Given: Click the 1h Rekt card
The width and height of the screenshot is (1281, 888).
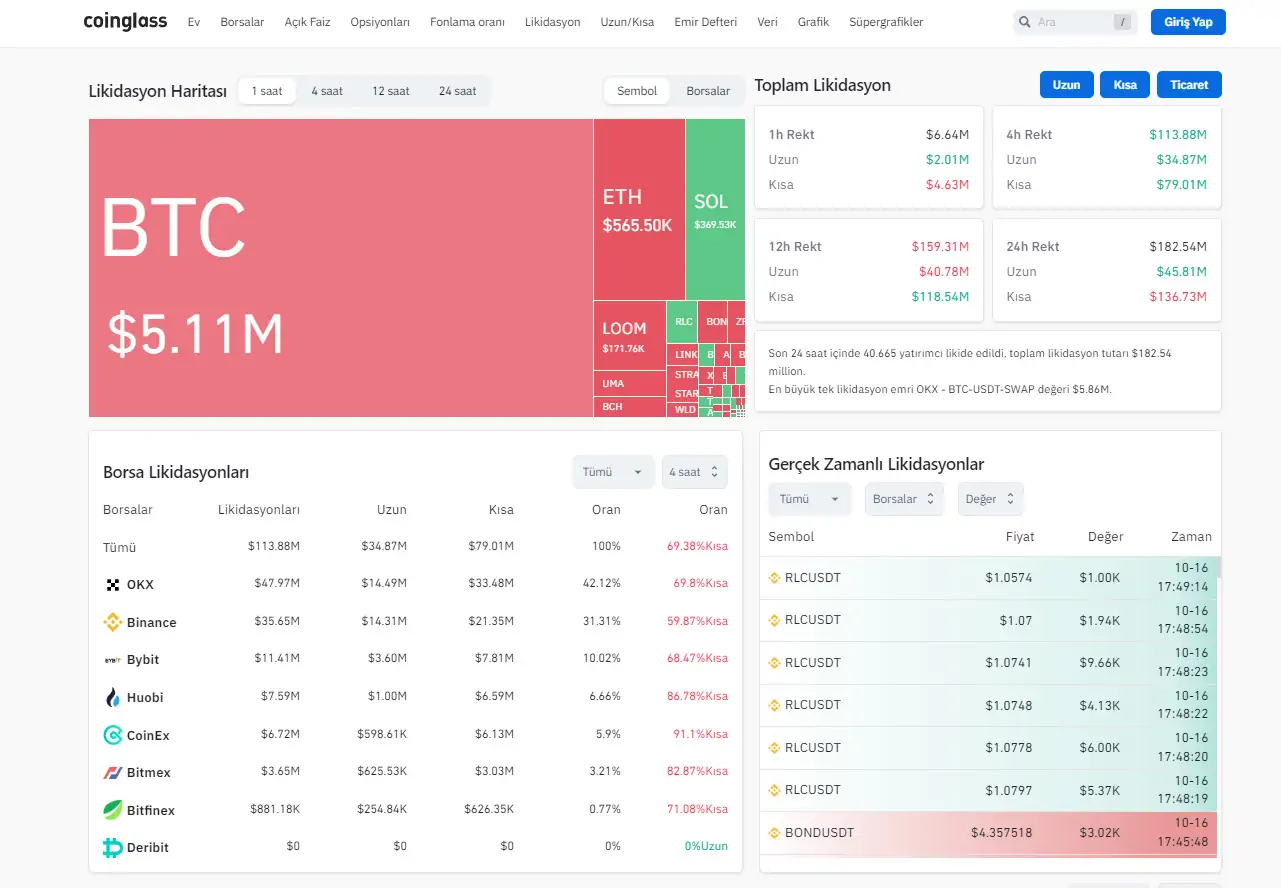Looking at the screenshot, I should tap(869, 158).
